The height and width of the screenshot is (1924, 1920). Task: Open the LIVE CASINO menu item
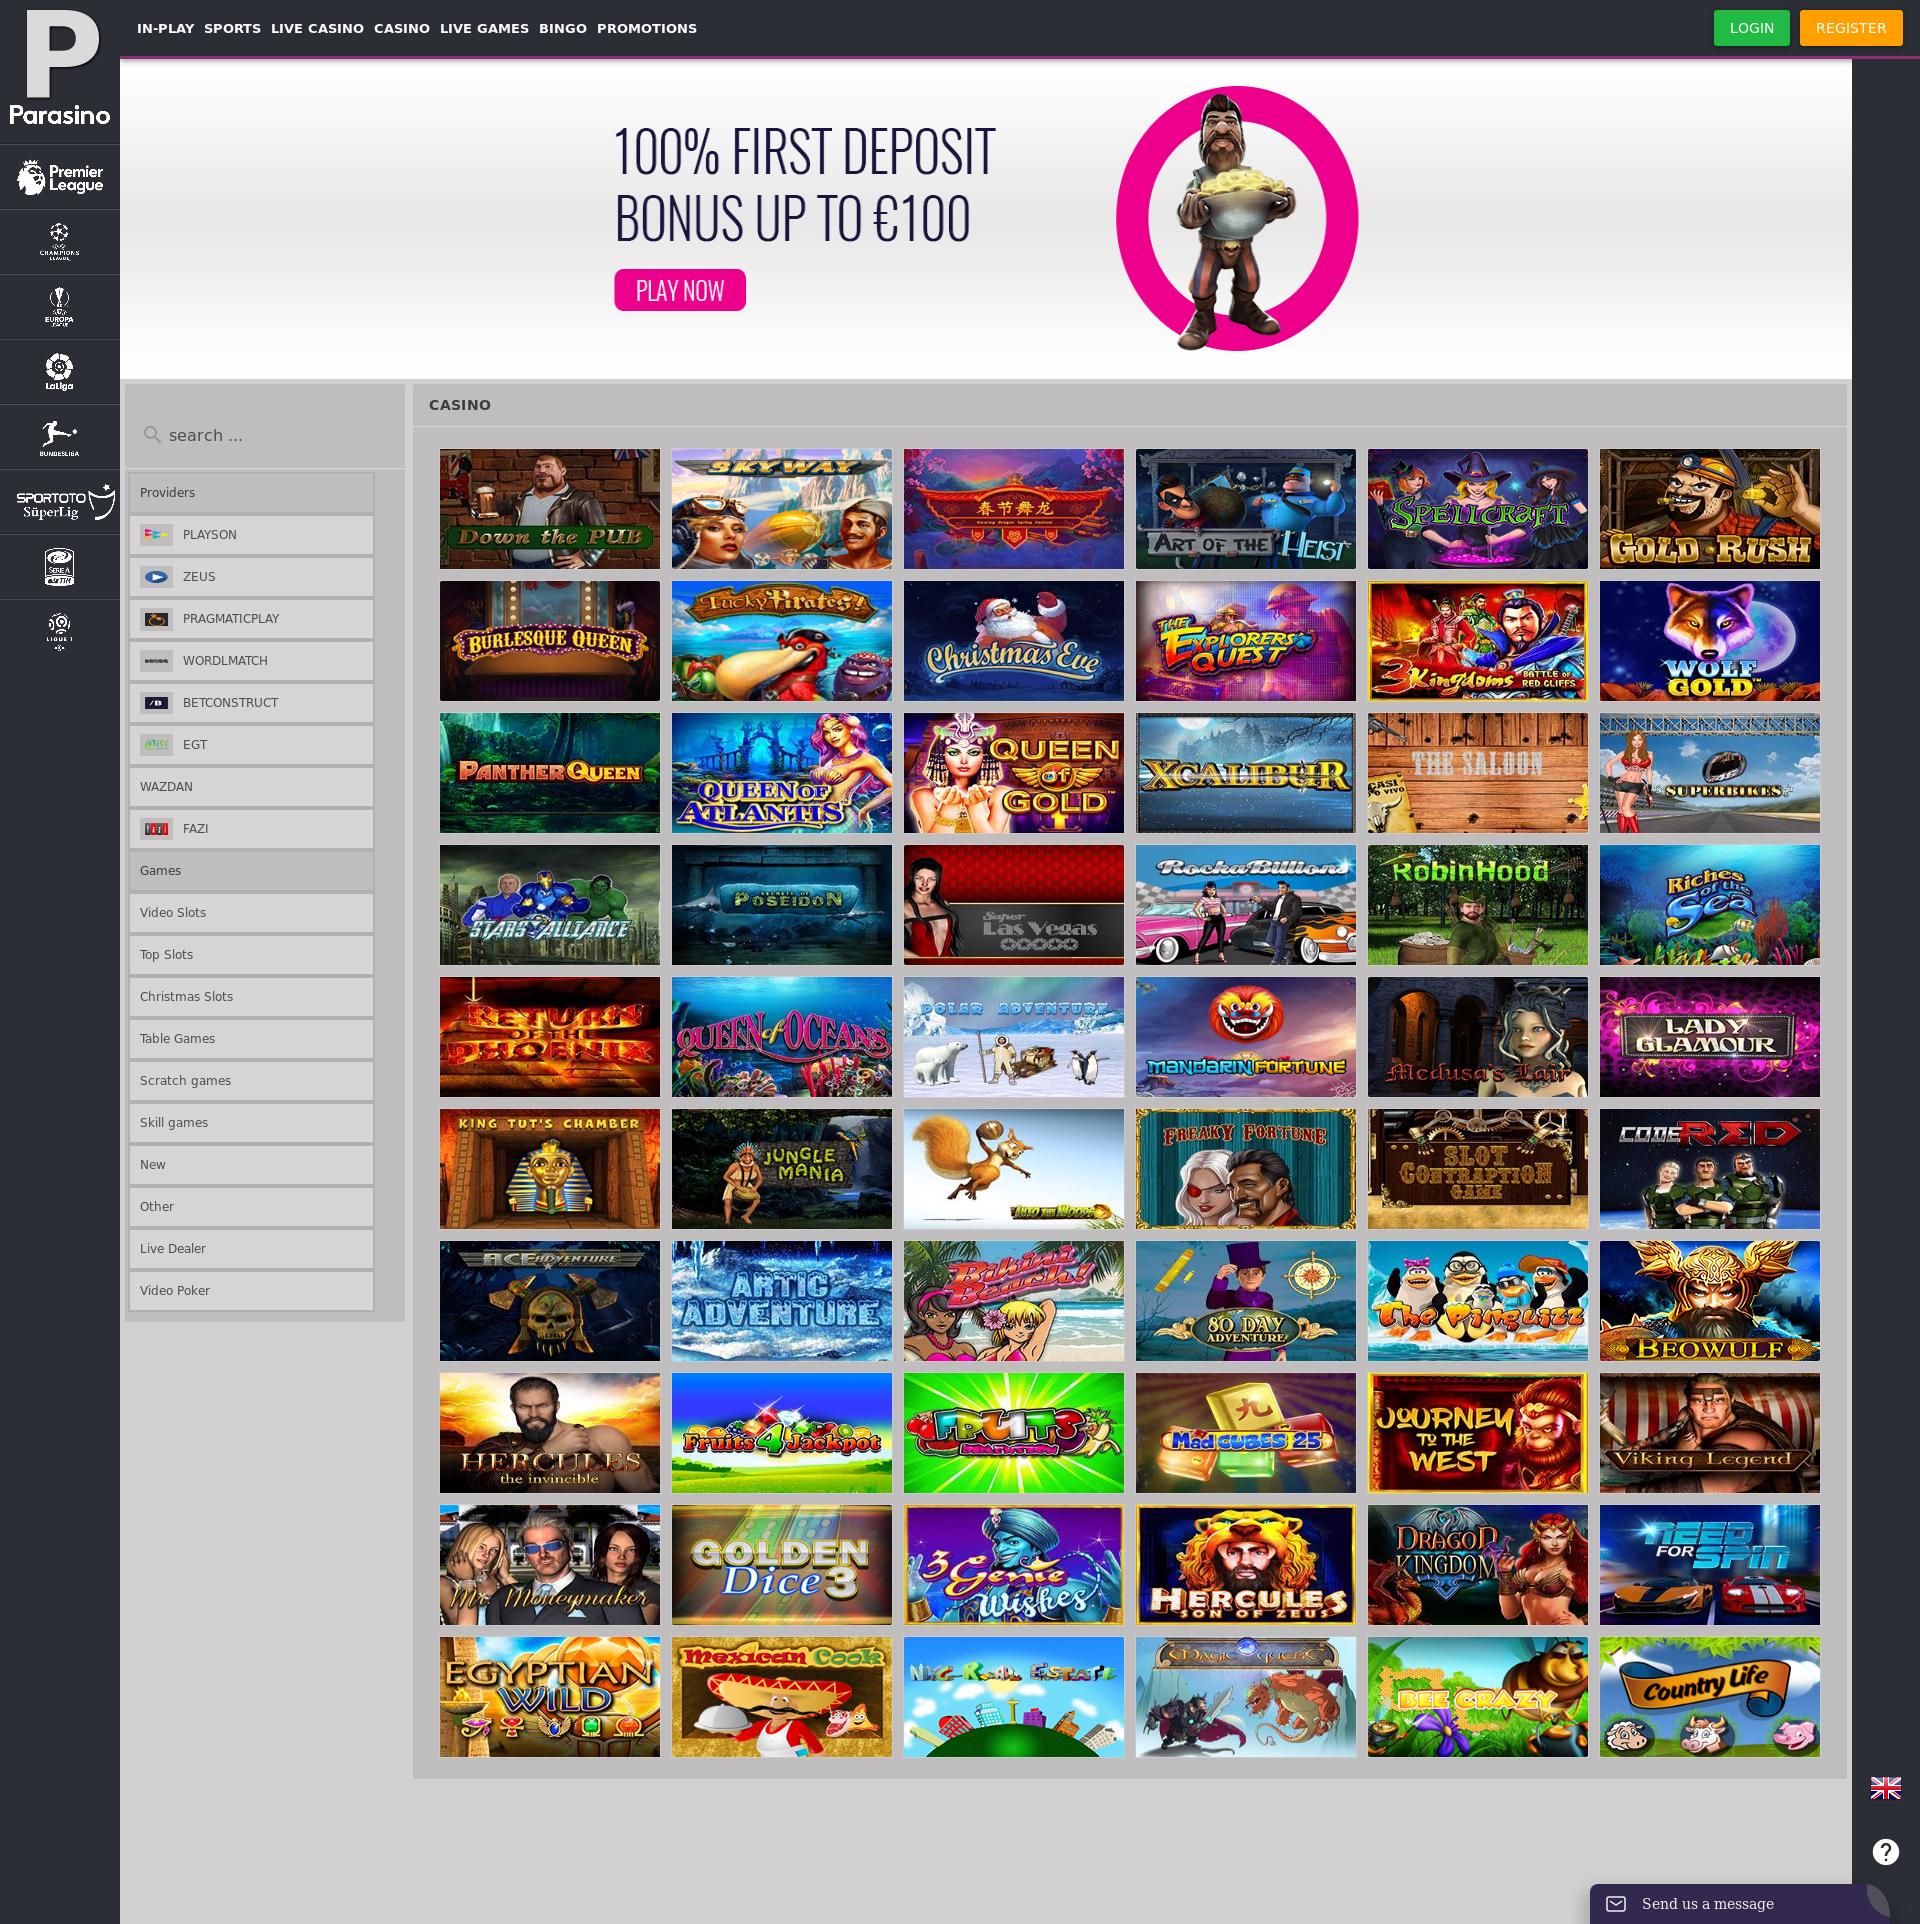317,28
